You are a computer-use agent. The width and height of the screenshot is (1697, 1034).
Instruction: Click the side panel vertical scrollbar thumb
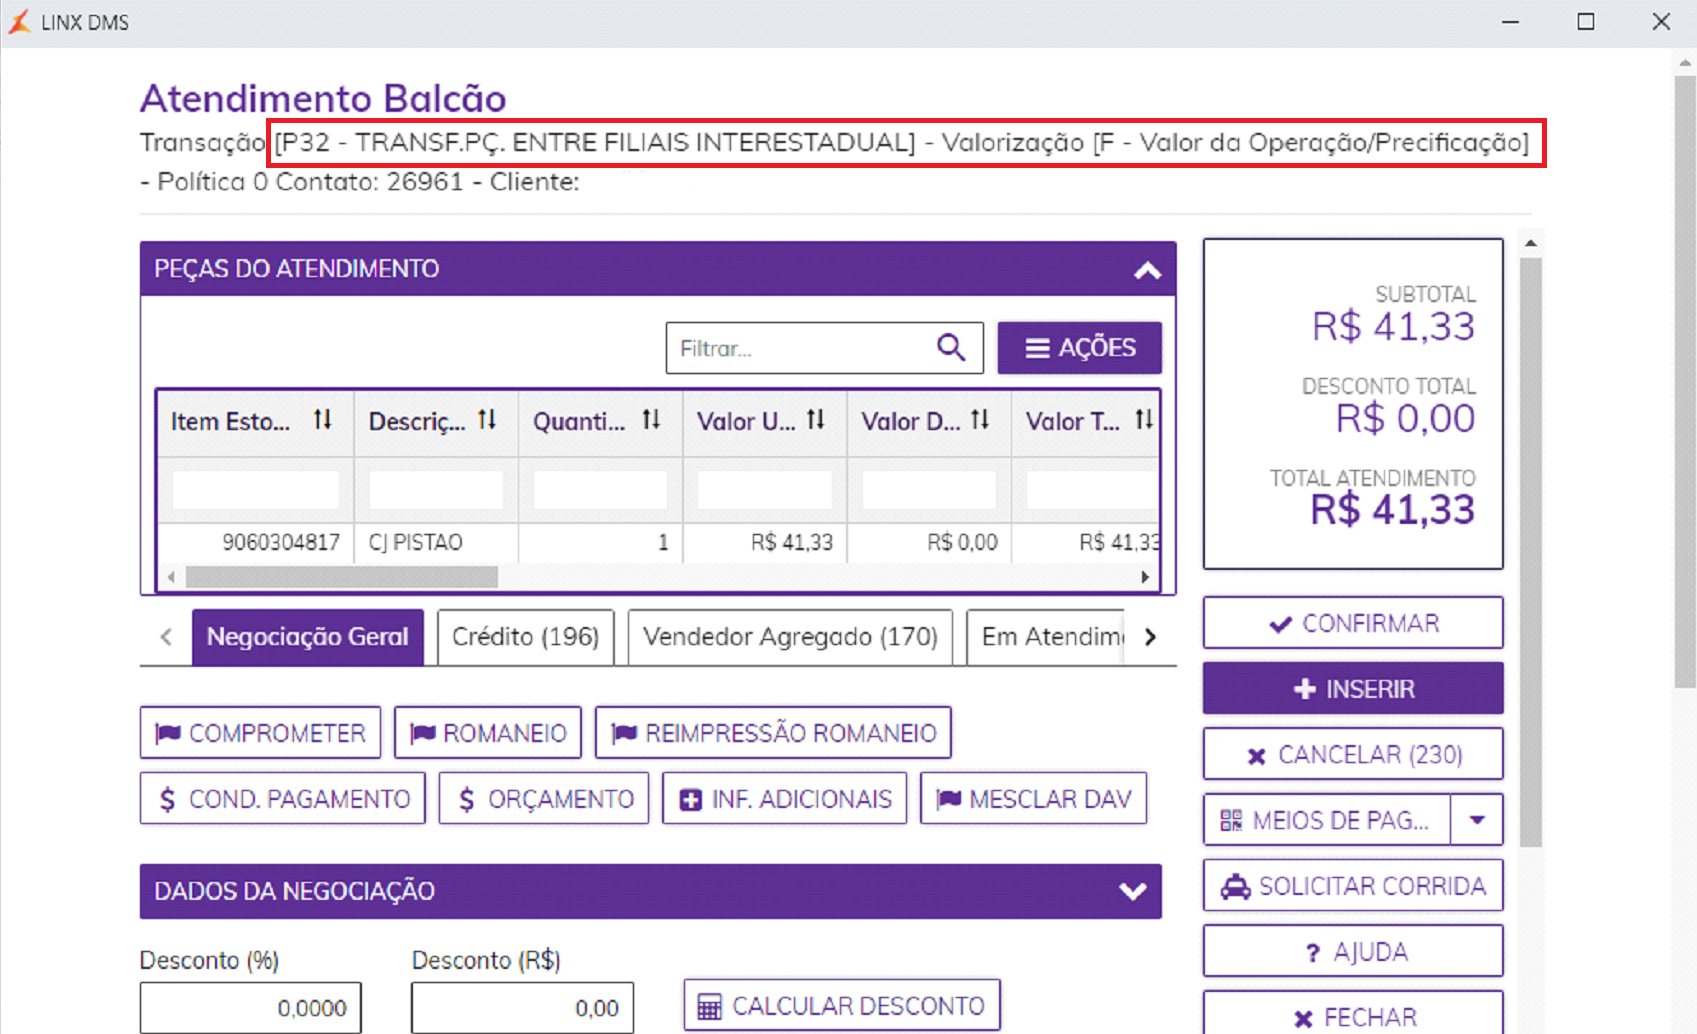pos(1530,553)
